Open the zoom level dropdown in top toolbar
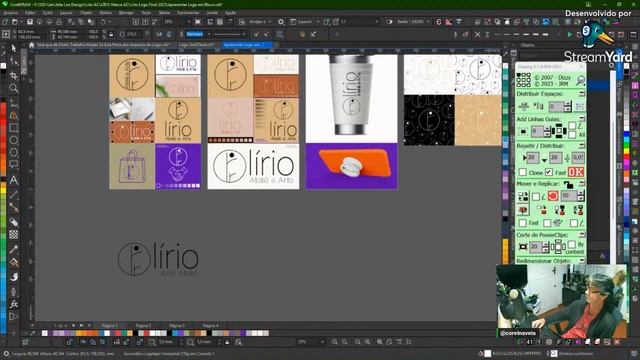This screenshot has width=640, height=360. point(189,22)
